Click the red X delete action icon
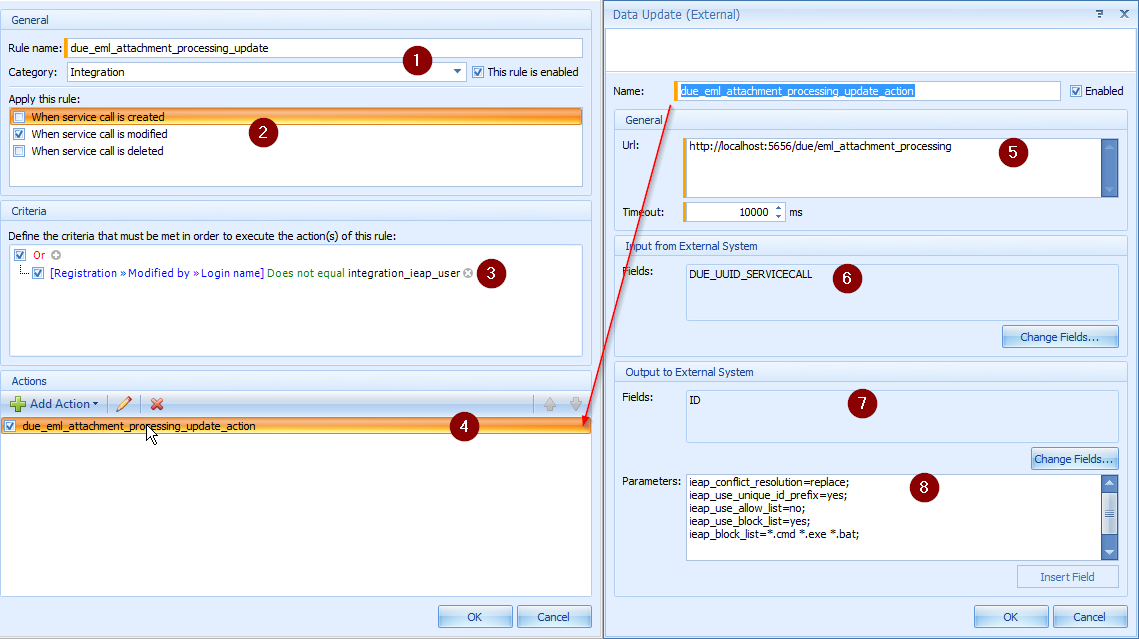The width and height of the screenshot is (1139, 639). [x=157, y=404]
